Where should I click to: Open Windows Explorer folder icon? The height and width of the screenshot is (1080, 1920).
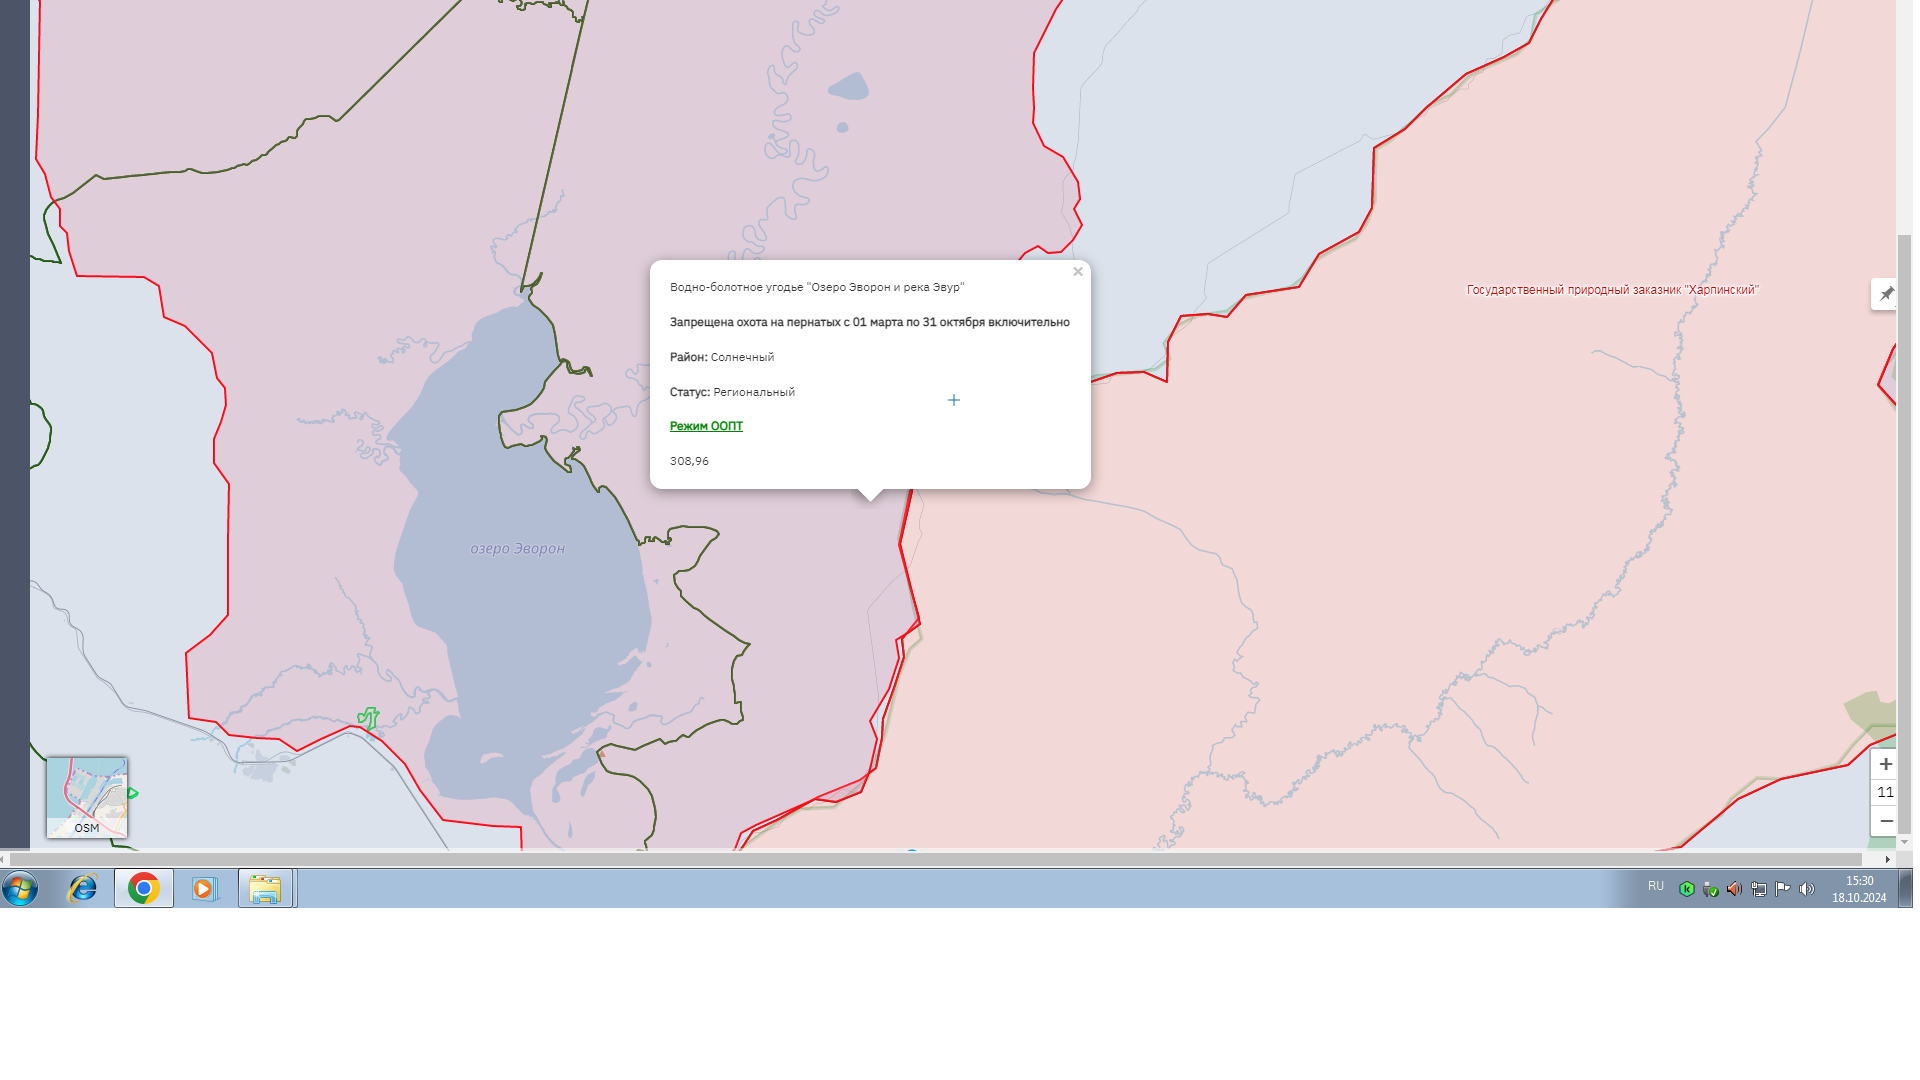[265, 888]
